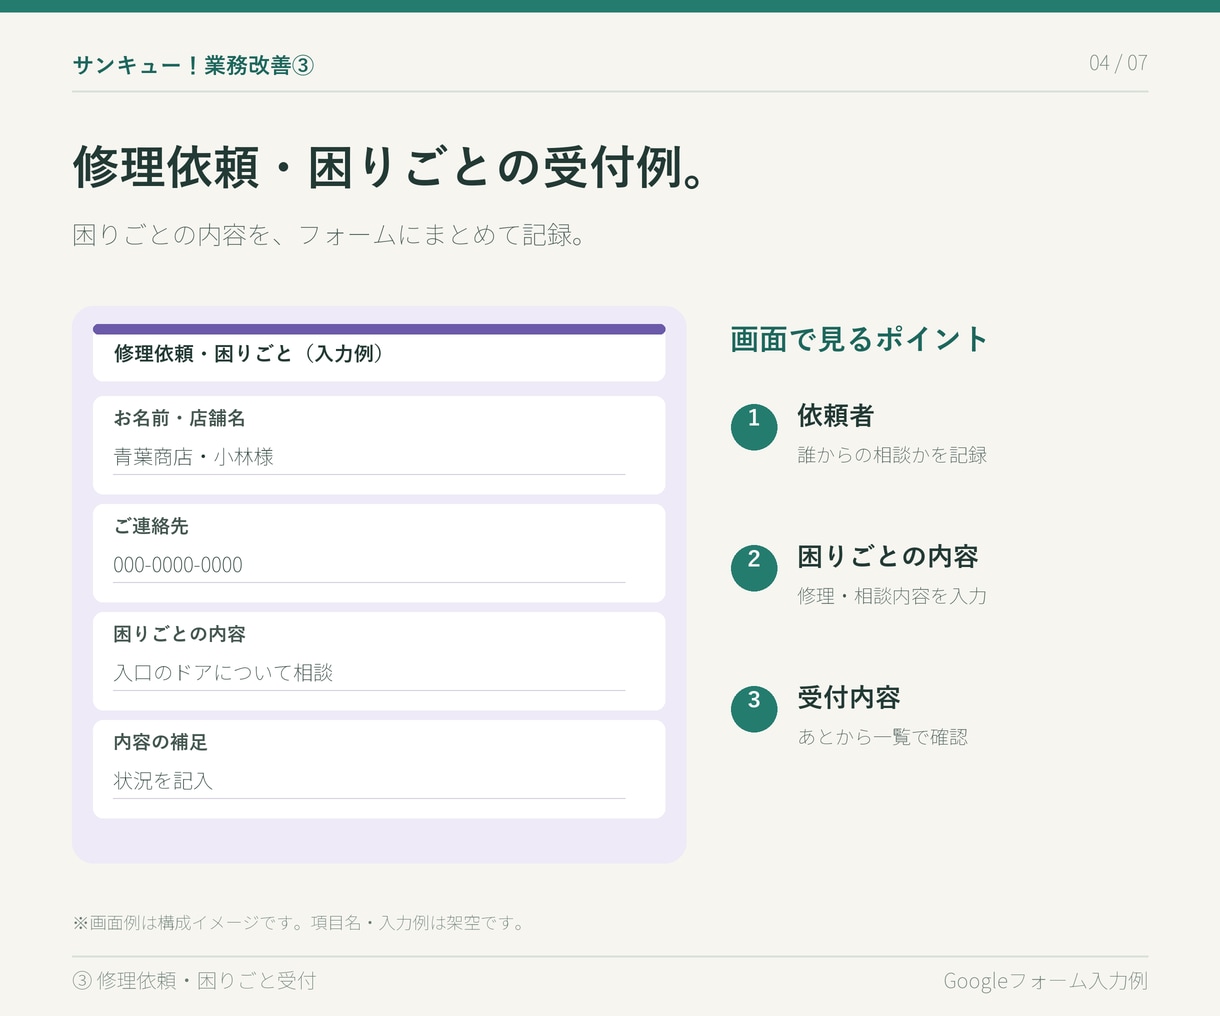Viewport: 1220px width, 1016px height.
Task: Click the numbered circle 1 beside 依頼者
Action: click(x=754, y=427)
